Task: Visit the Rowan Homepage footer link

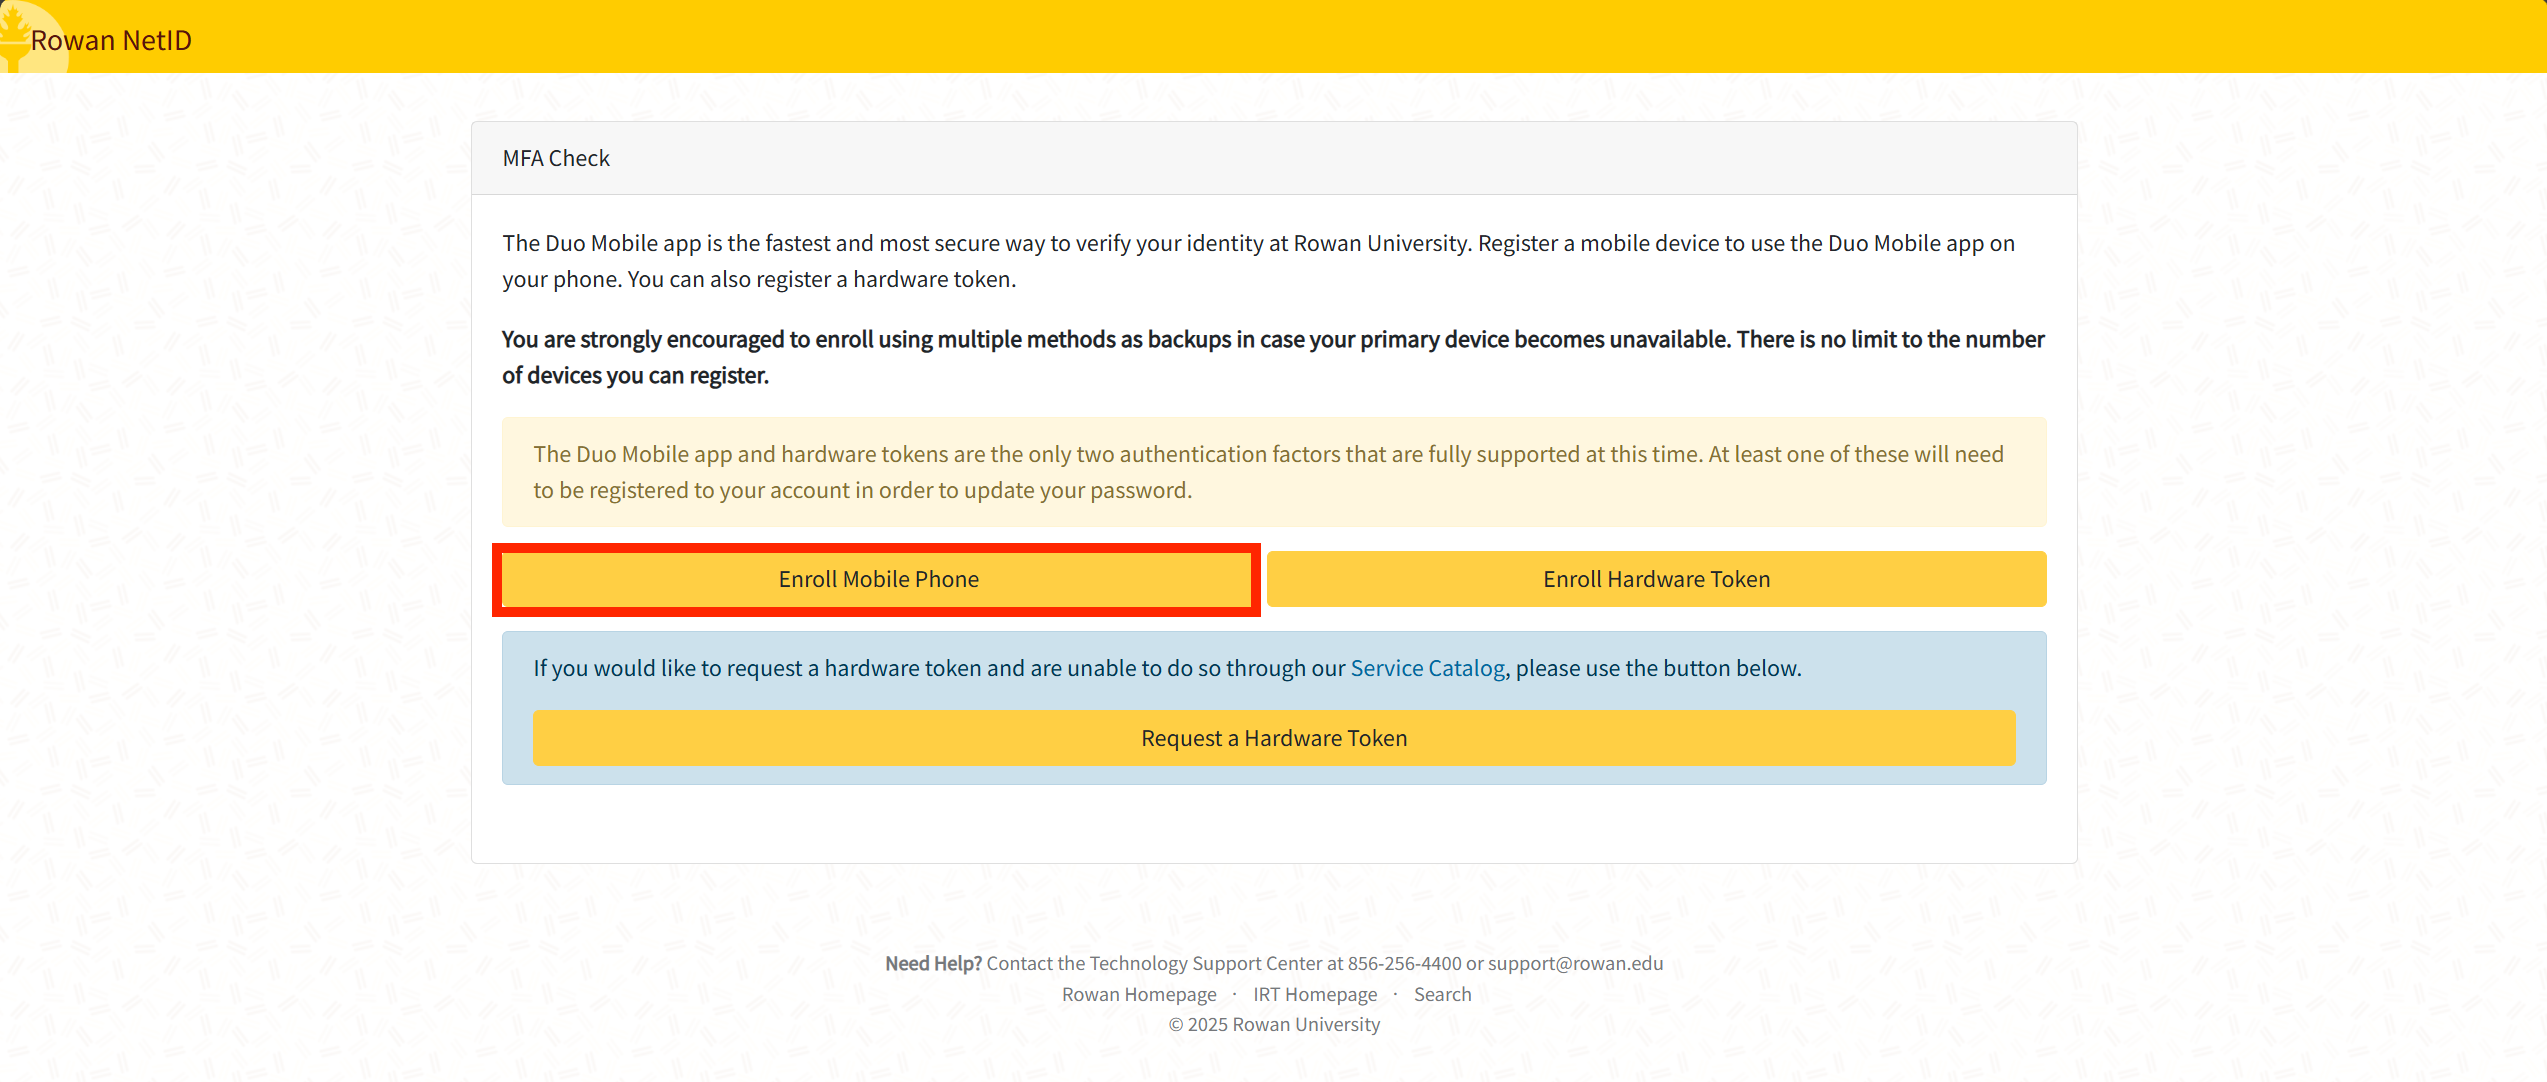Action: [1138, 994]
